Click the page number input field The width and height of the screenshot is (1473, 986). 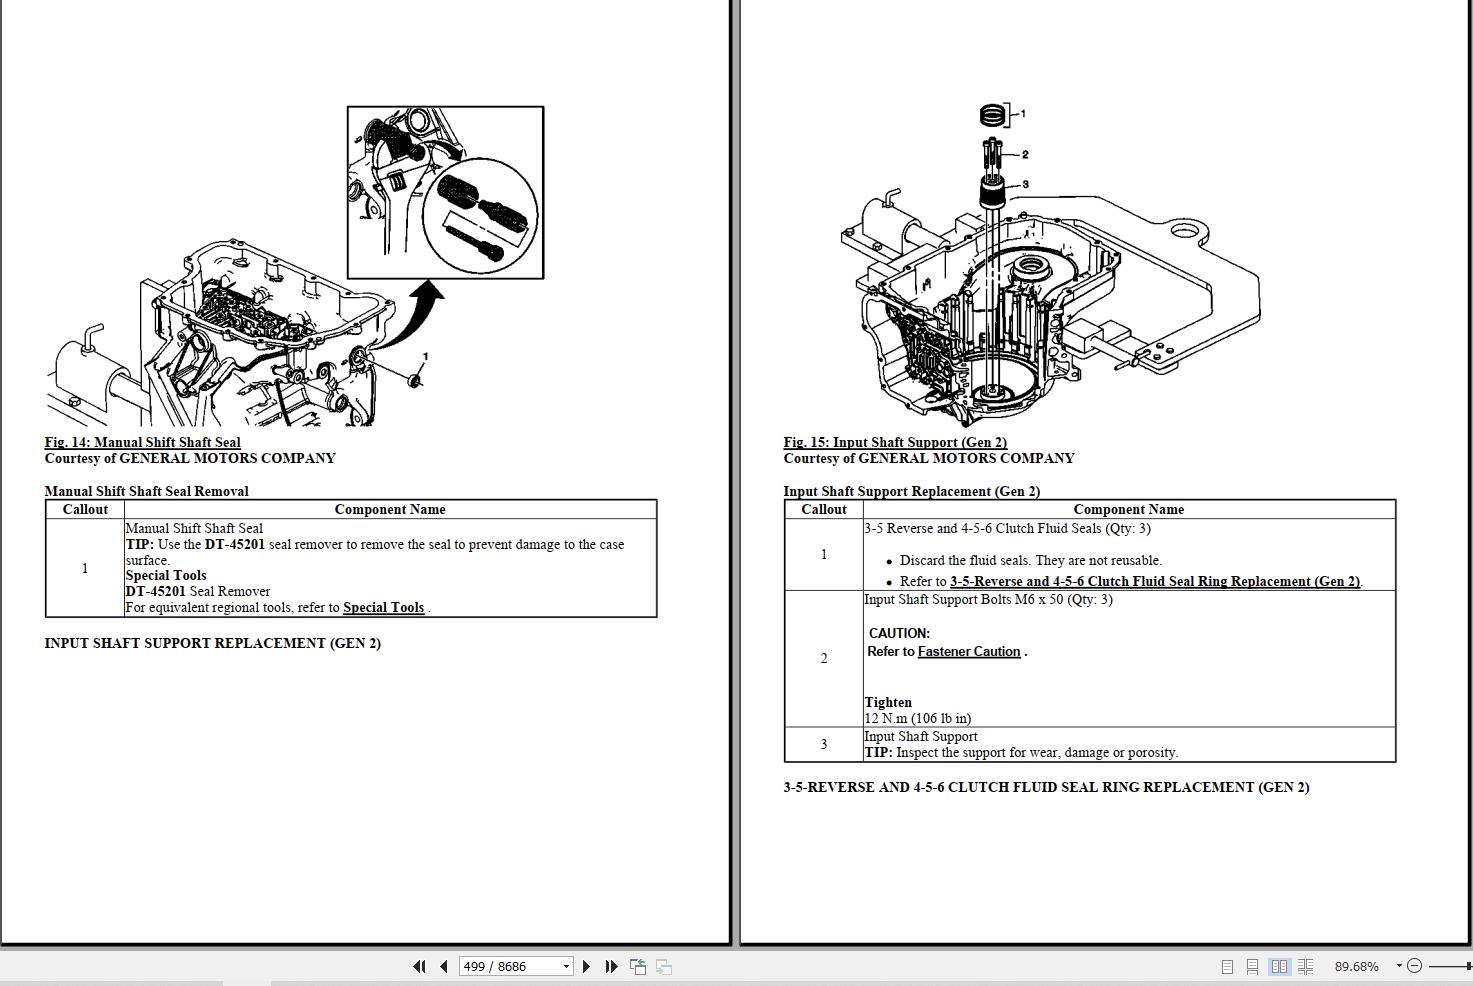(x=505, y=966)
